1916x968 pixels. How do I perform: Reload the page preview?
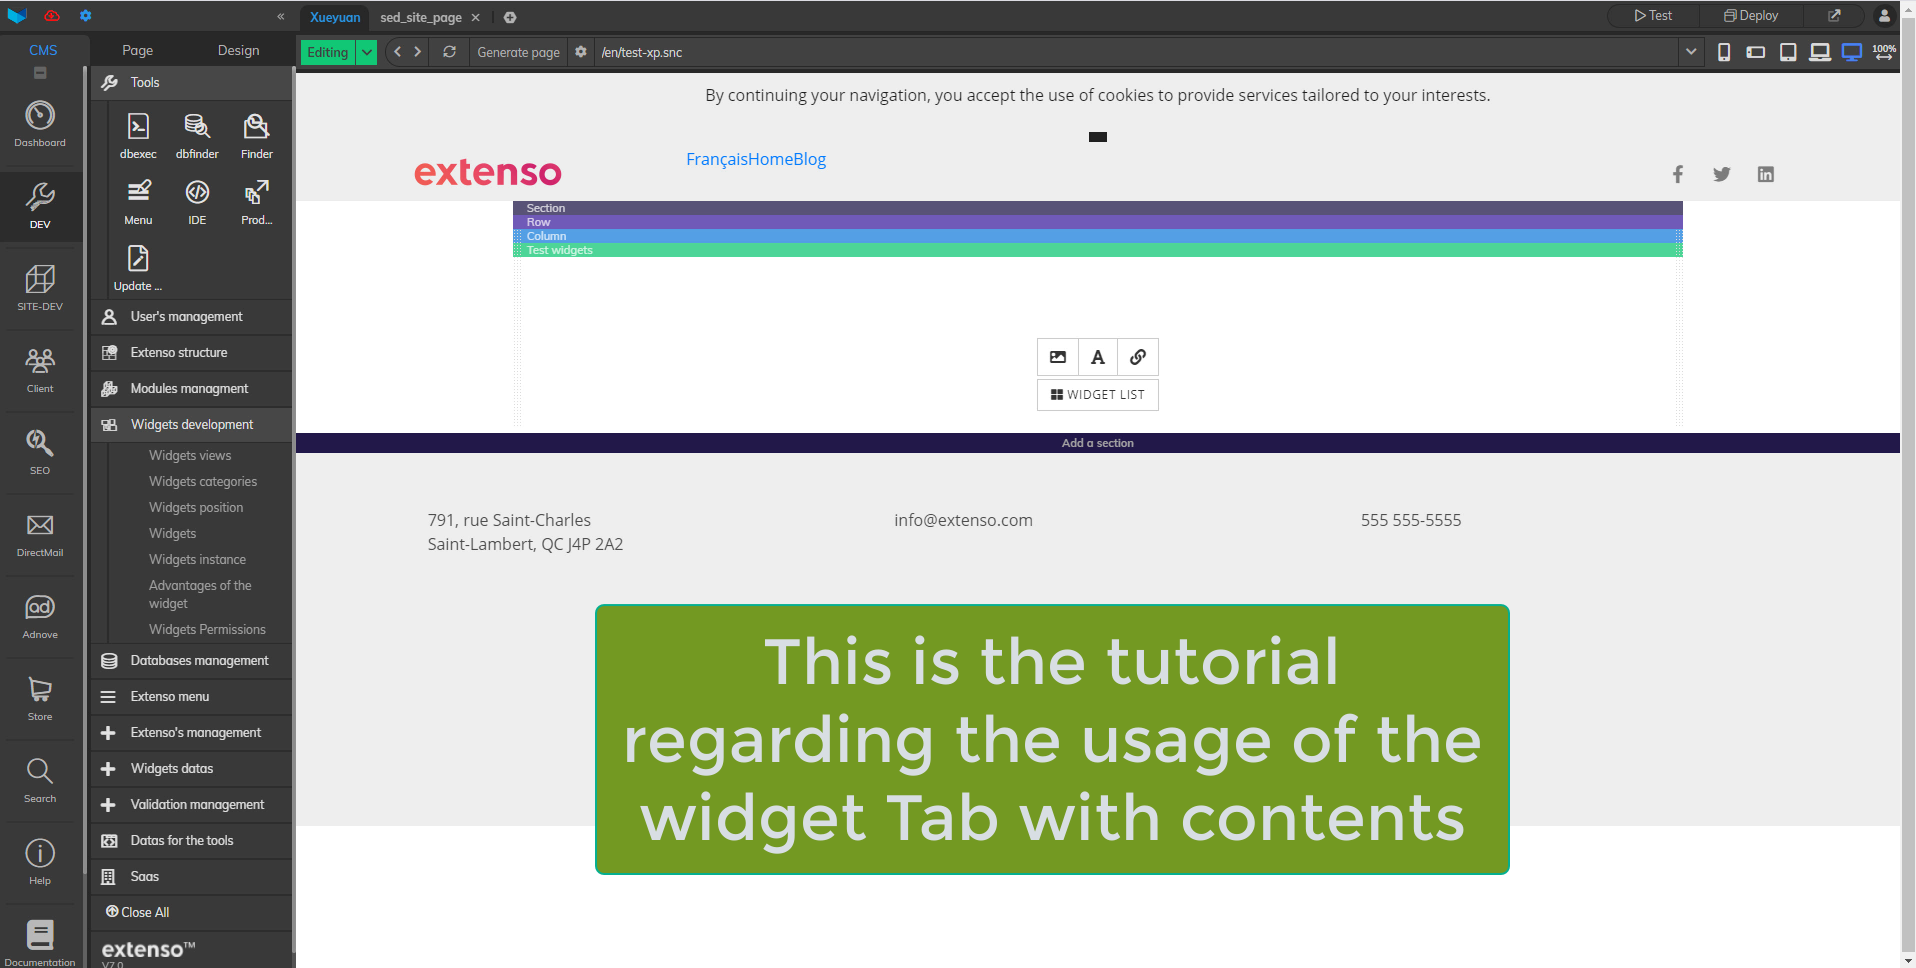[x=450, y=52]
